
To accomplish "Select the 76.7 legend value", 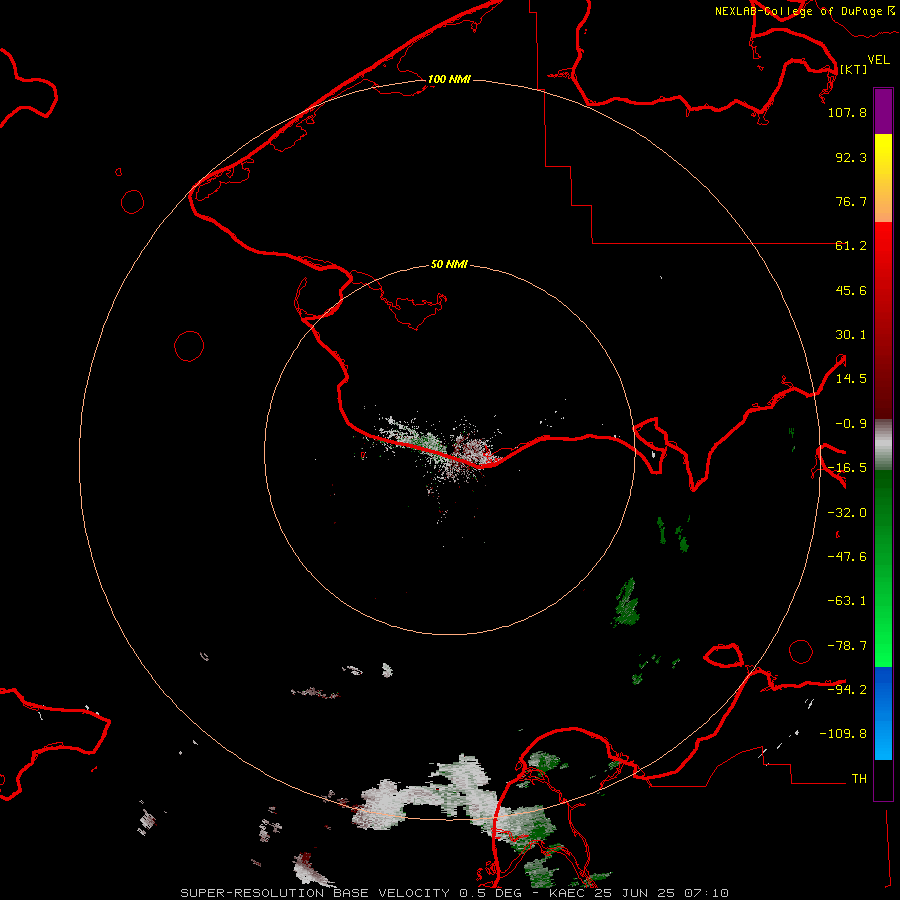I will (851, 201).
